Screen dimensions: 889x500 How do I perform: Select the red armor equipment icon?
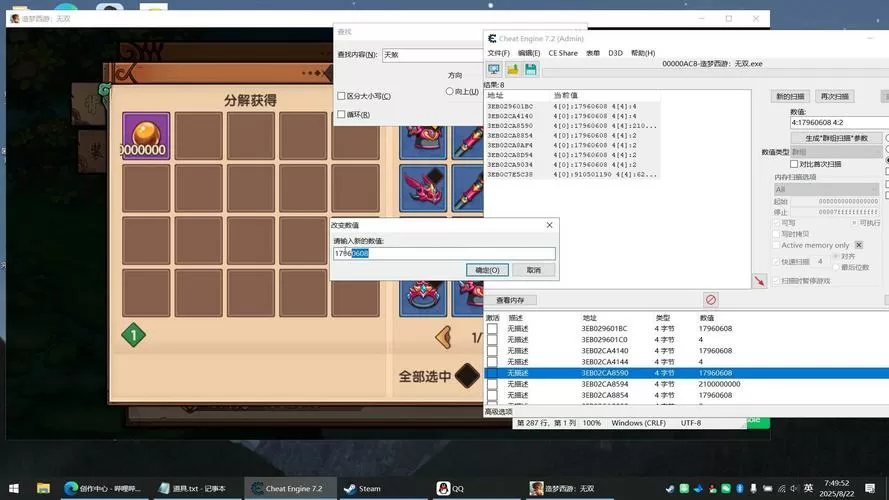tap(422, 142)
